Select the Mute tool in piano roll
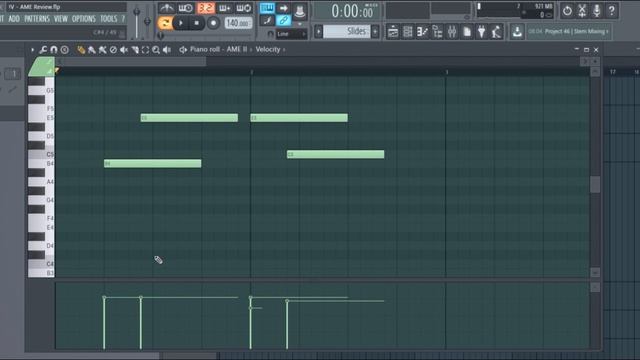 124,50
